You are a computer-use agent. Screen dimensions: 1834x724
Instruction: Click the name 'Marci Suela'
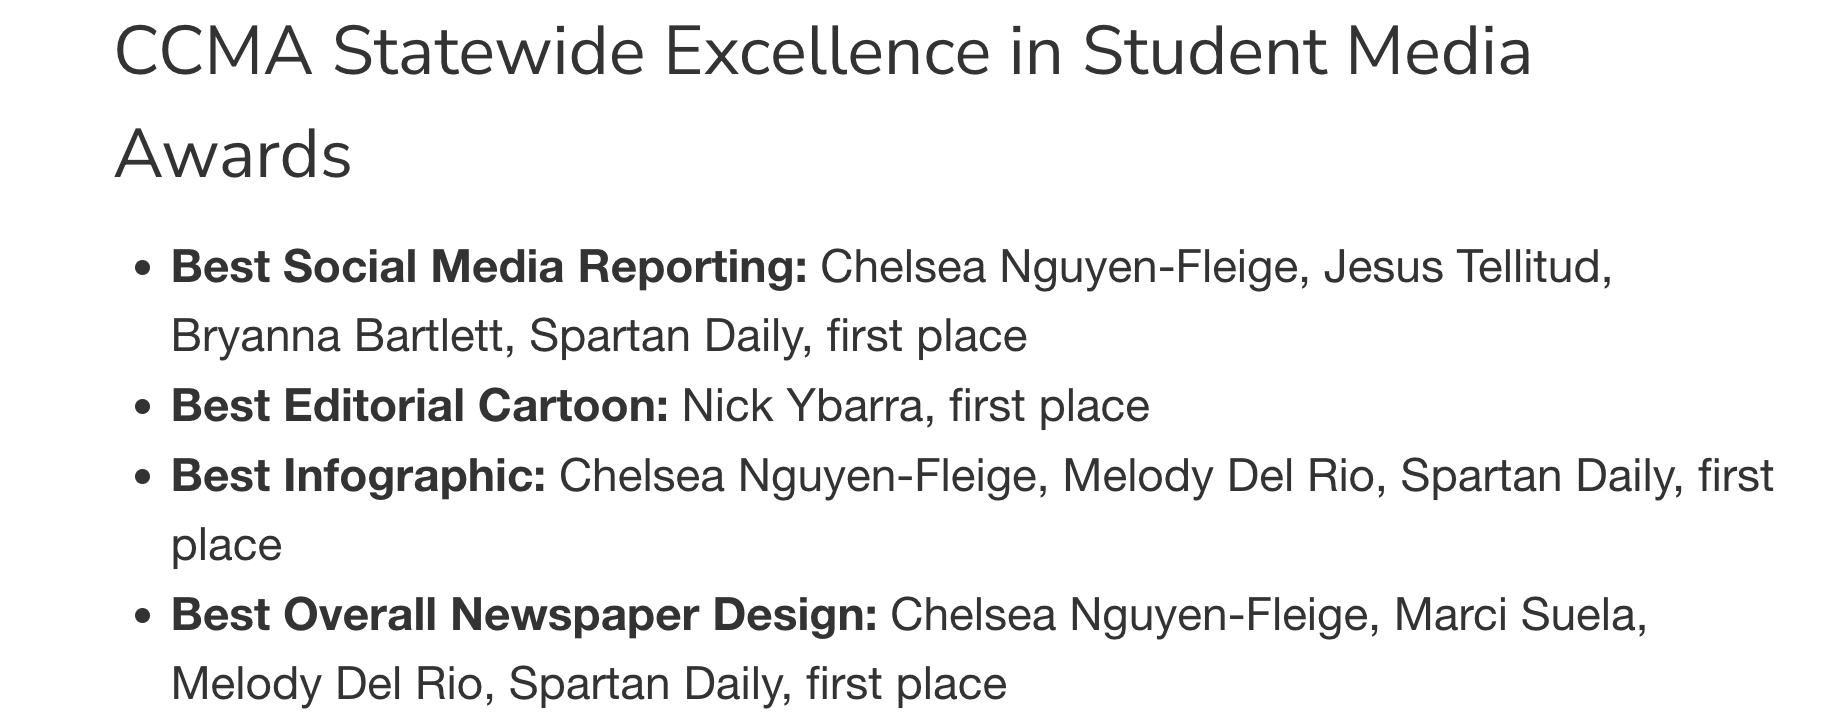(x=1515, y=615)
